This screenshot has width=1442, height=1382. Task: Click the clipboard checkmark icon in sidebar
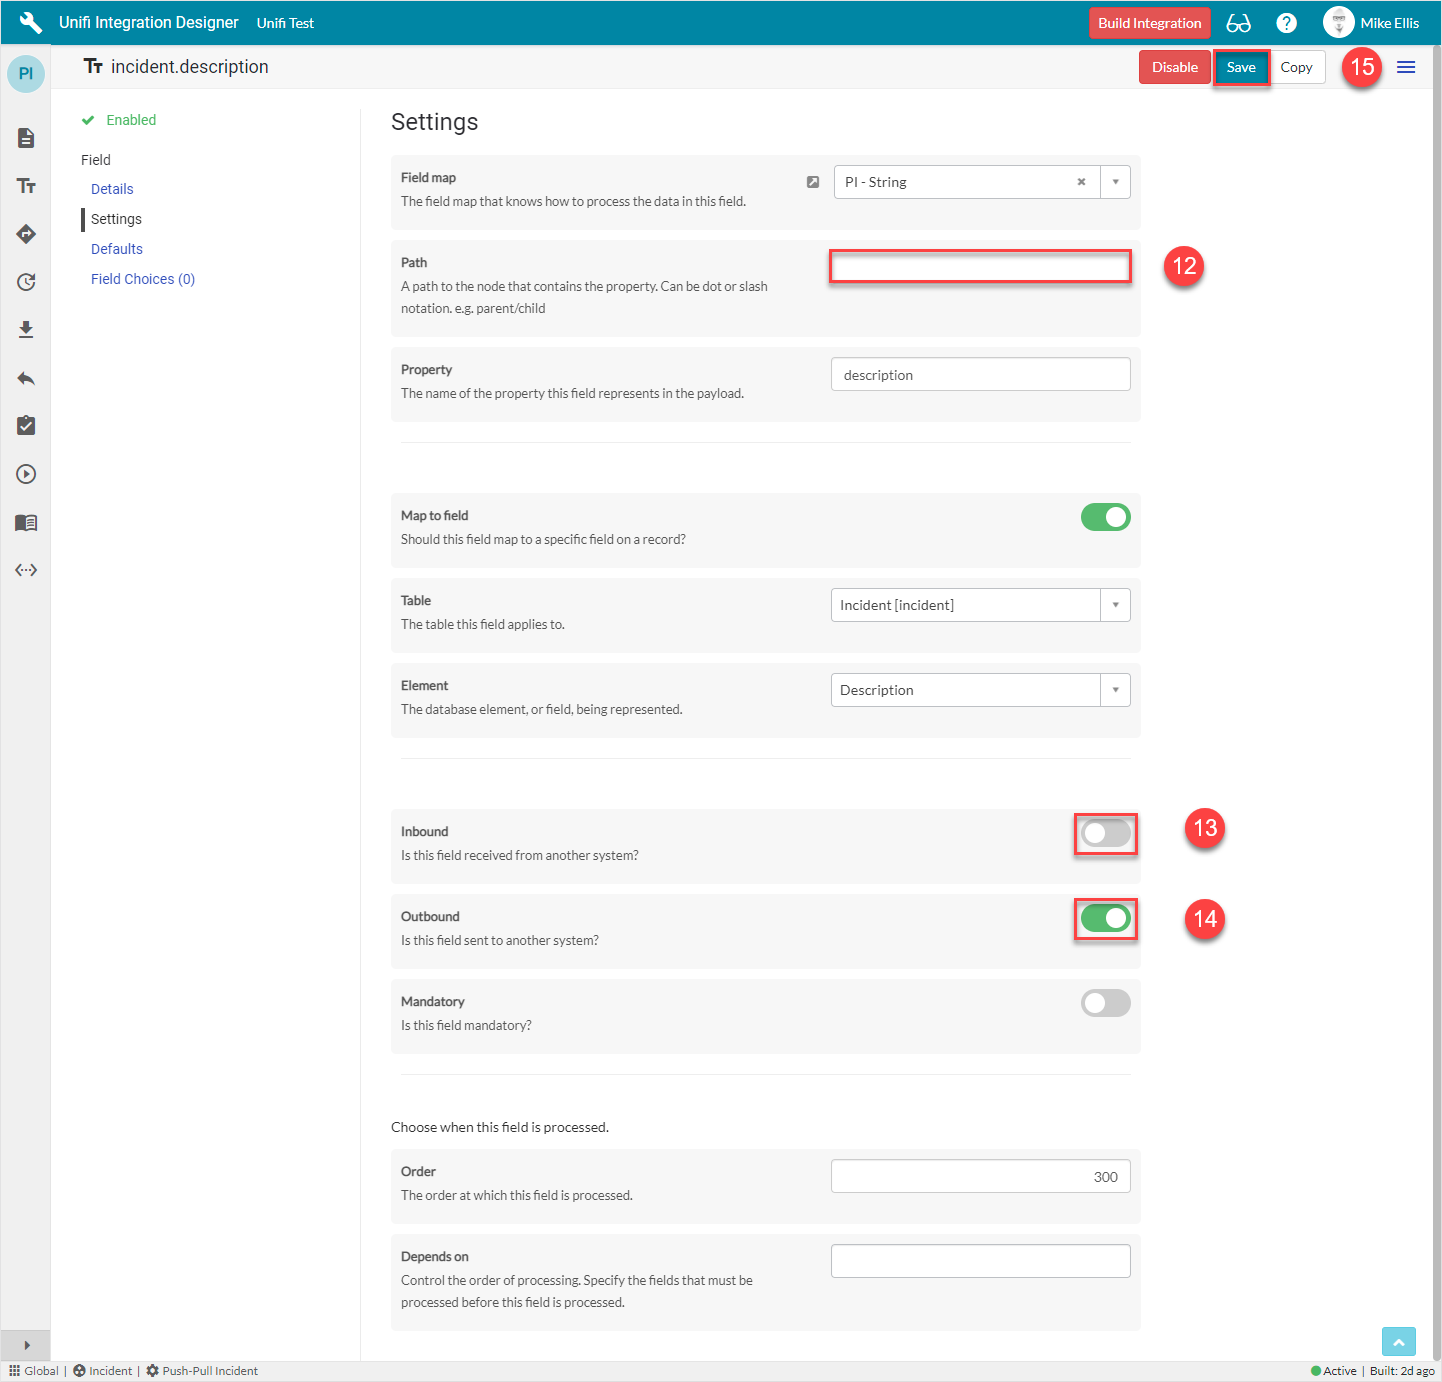tap(26, 426)
